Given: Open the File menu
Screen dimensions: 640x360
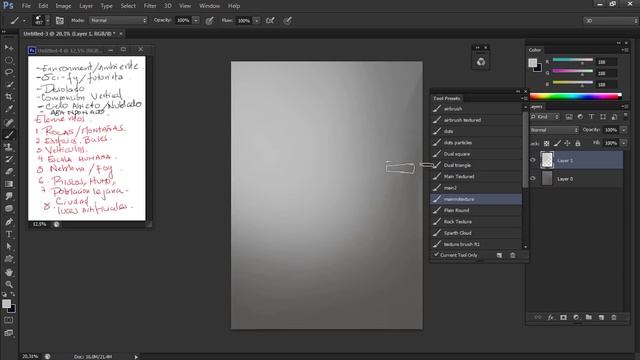Looking at the screenshot, I should tap(26, 6).
